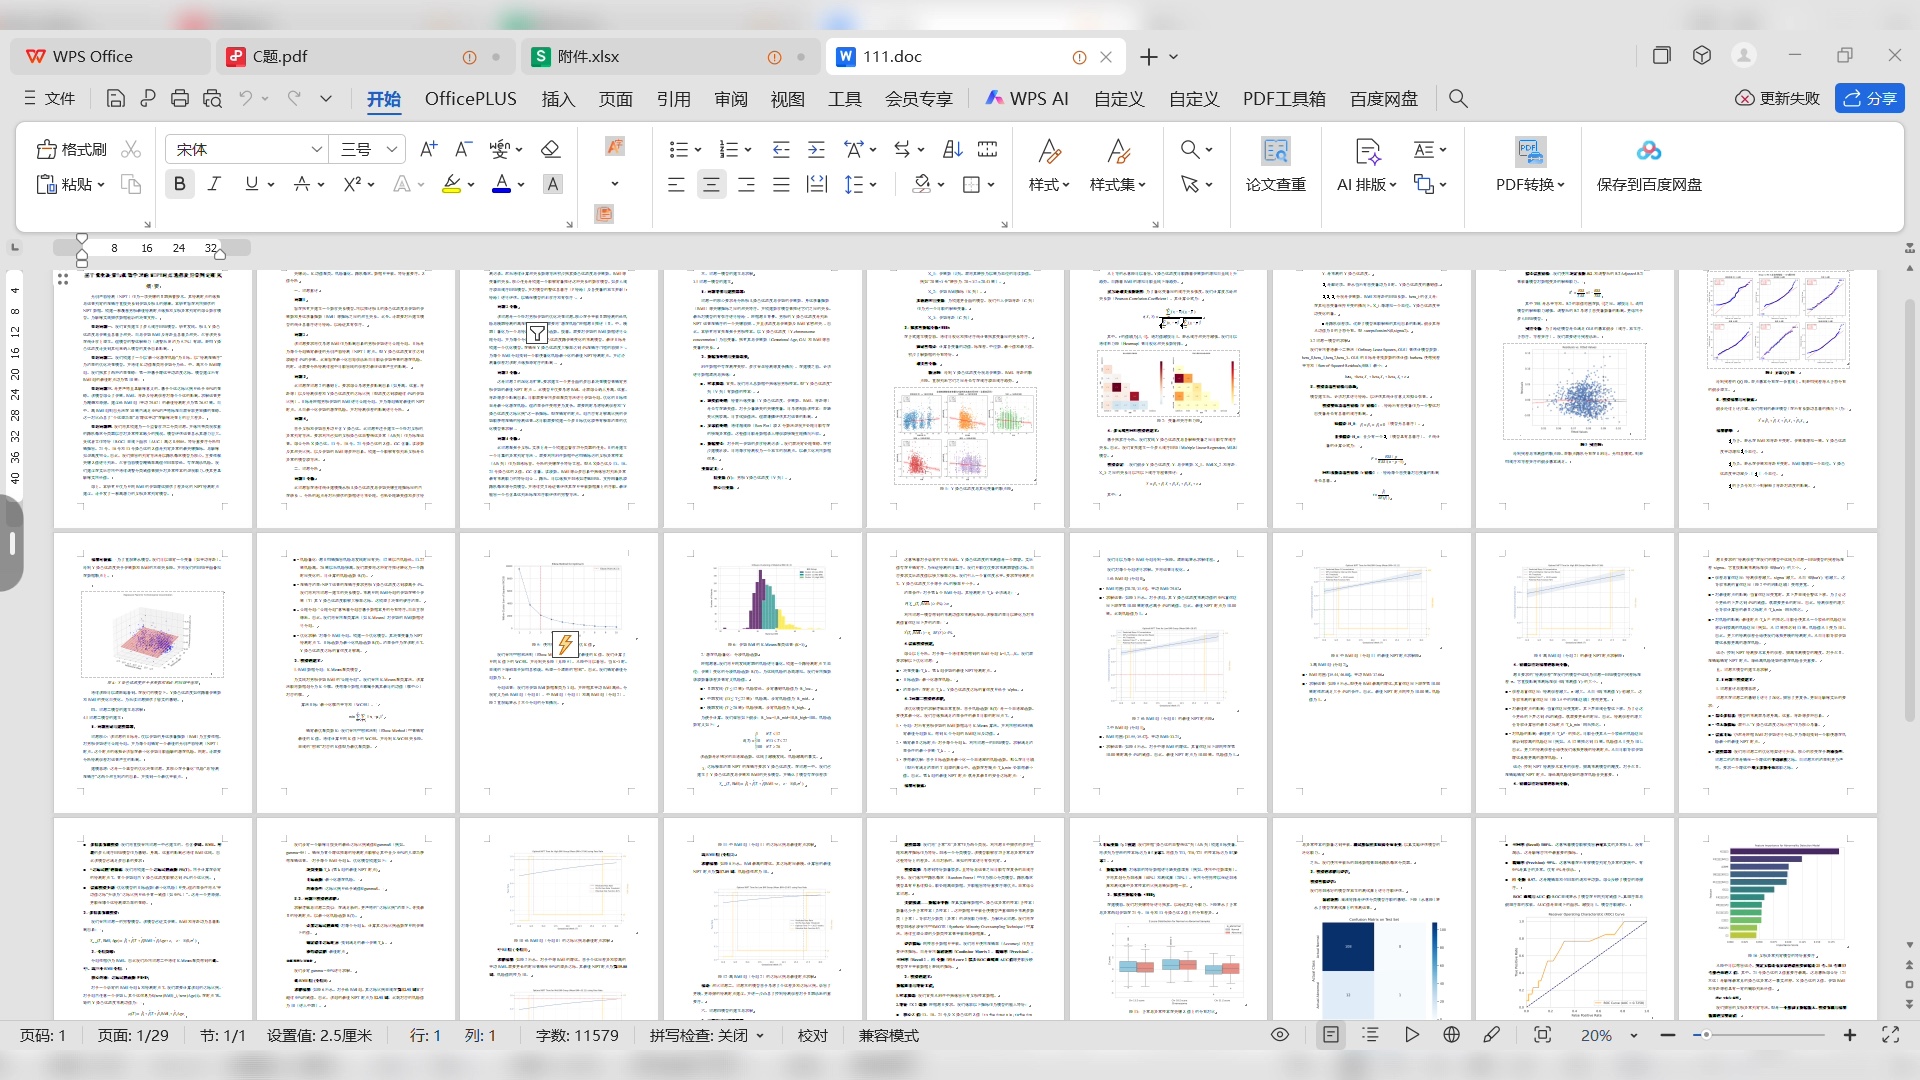
Task: Click the outline view icon in status bar
Action: (x=1370, y=1035)
